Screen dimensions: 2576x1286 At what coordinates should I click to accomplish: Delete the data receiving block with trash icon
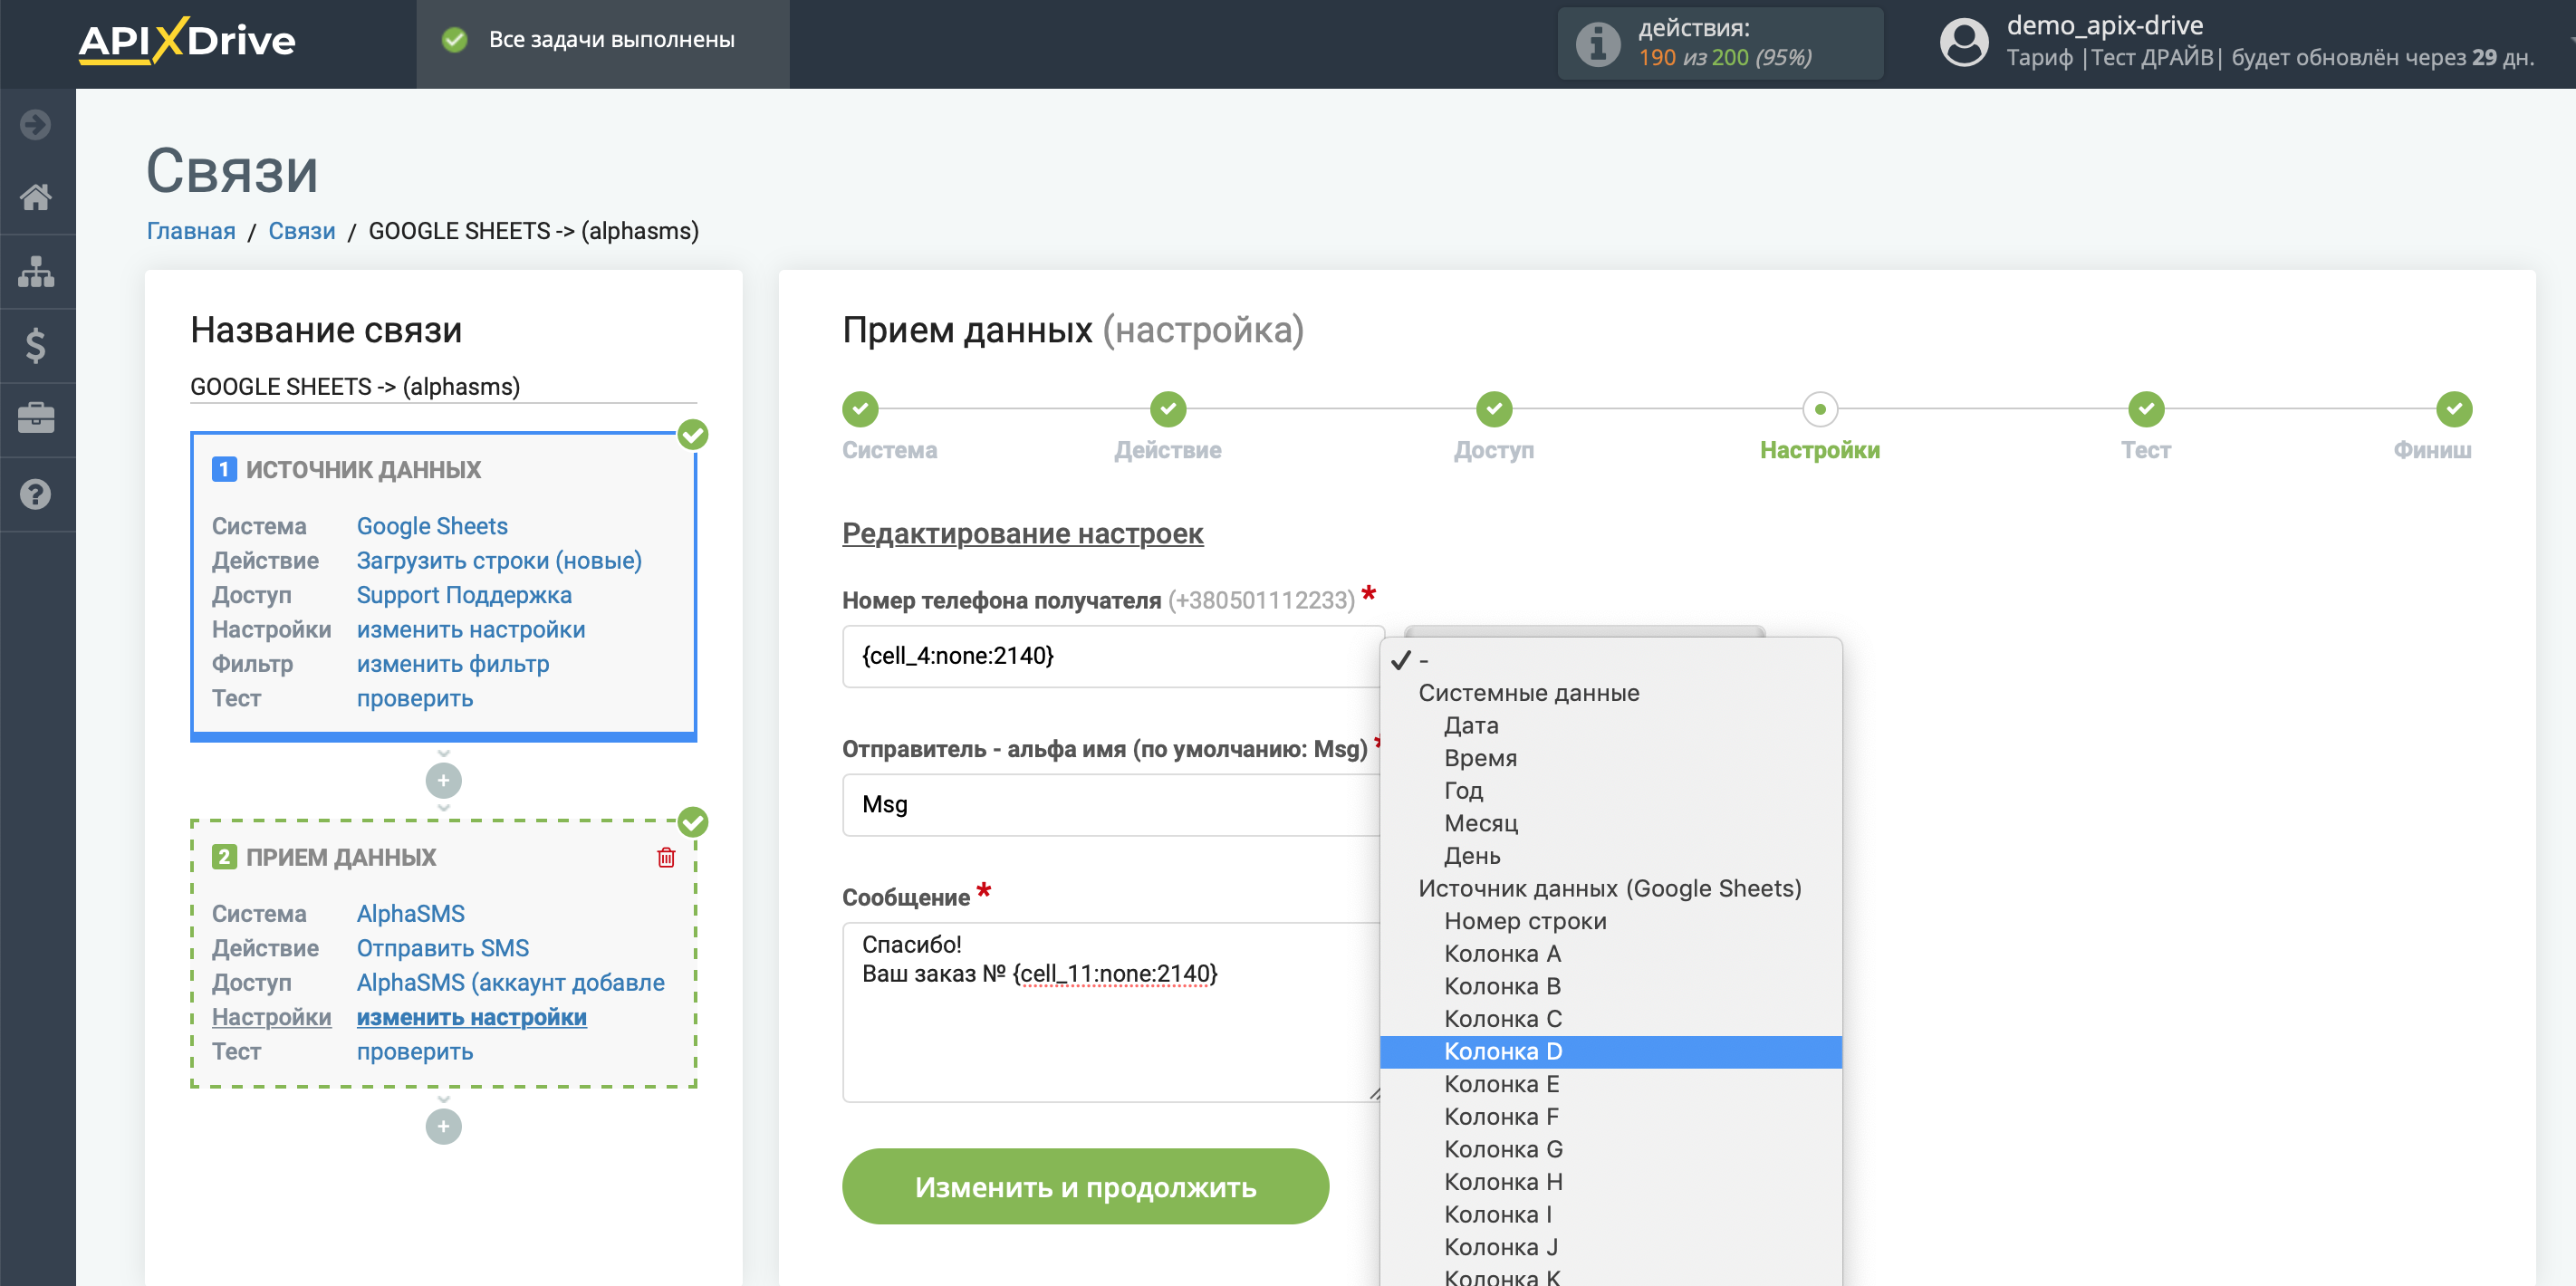pyautogui.click(x=666, y=857)
